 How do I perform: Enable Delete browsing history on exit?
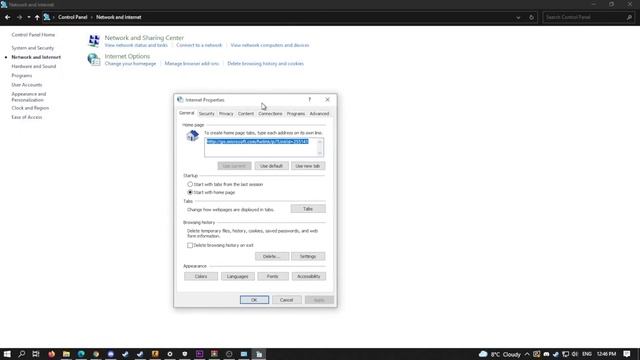pos(190,245)
